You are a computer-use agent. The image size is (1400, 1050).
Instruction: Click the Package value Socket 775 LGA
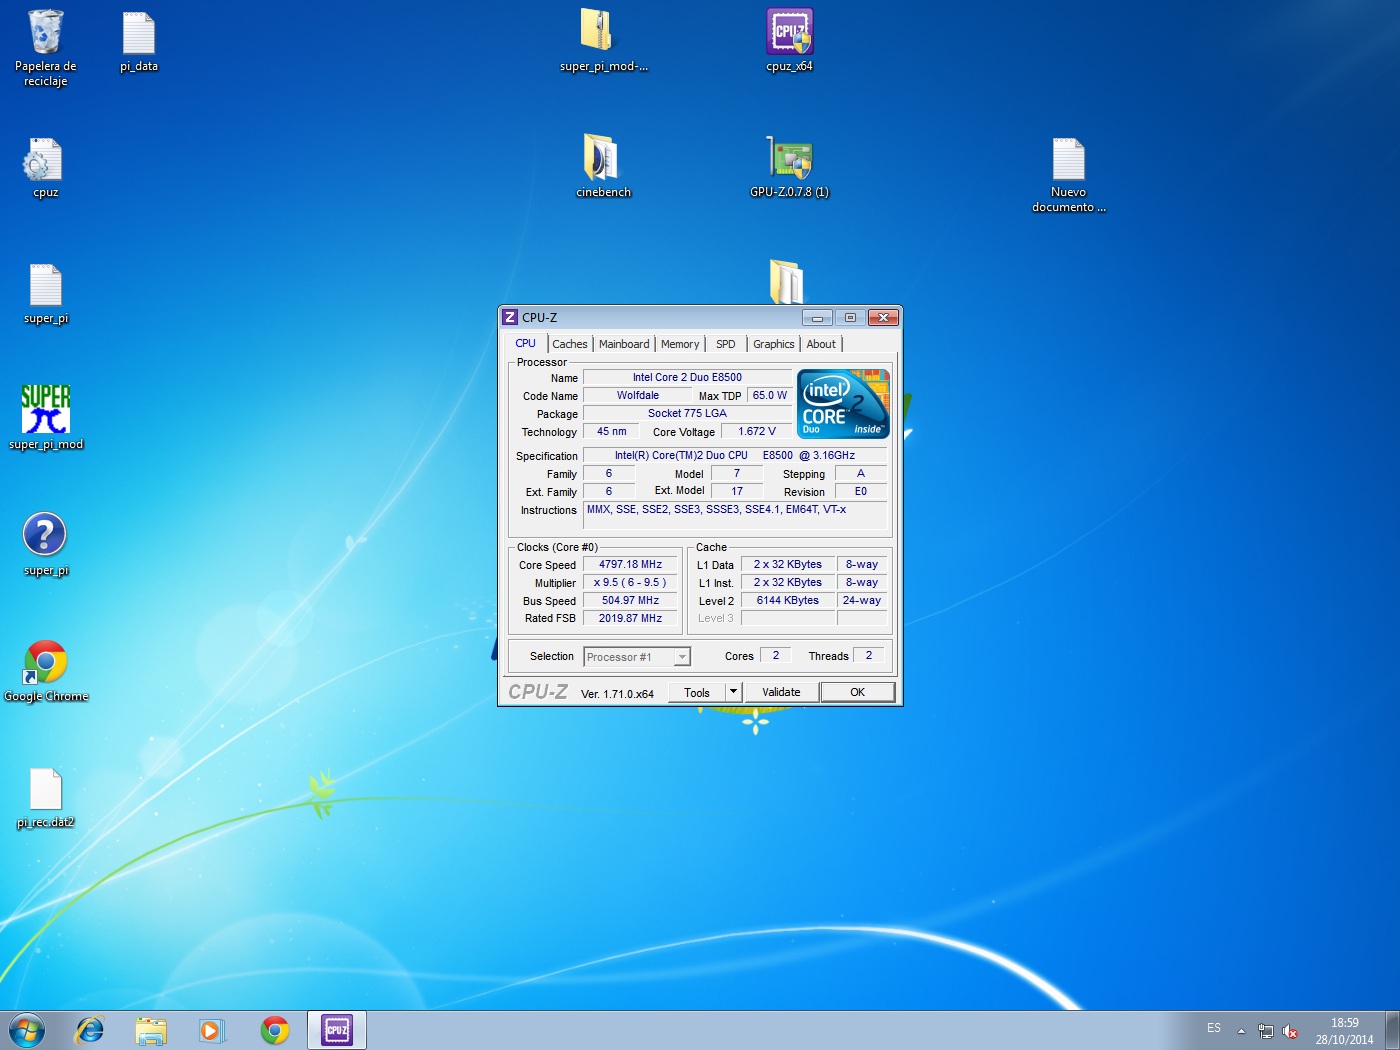tap(687, 414)
